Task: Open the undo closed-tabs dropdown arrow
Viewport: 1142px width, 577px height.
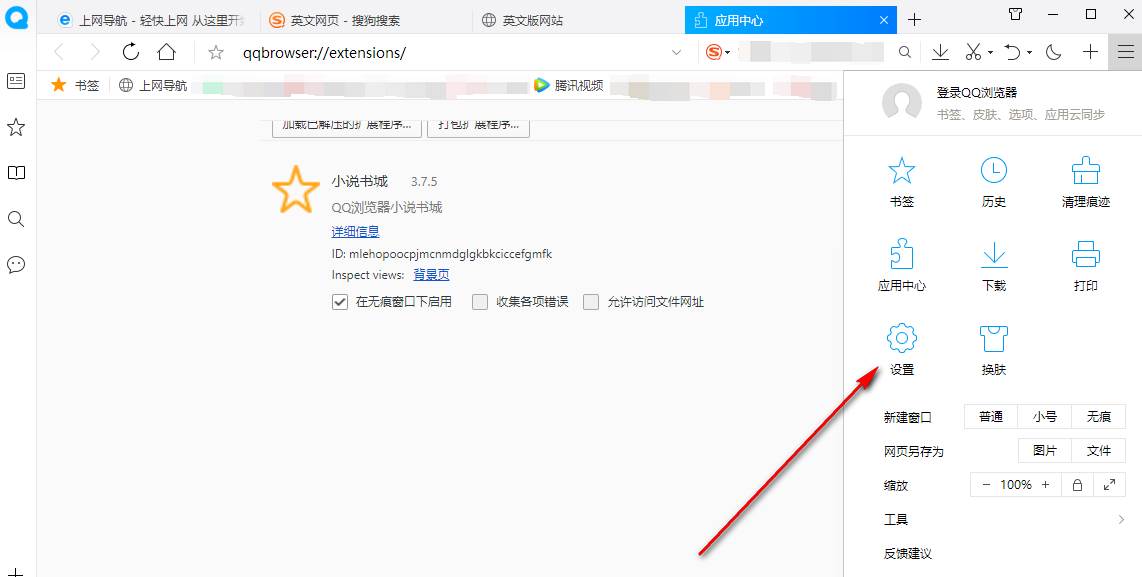Action: [x=1029, y=52]
